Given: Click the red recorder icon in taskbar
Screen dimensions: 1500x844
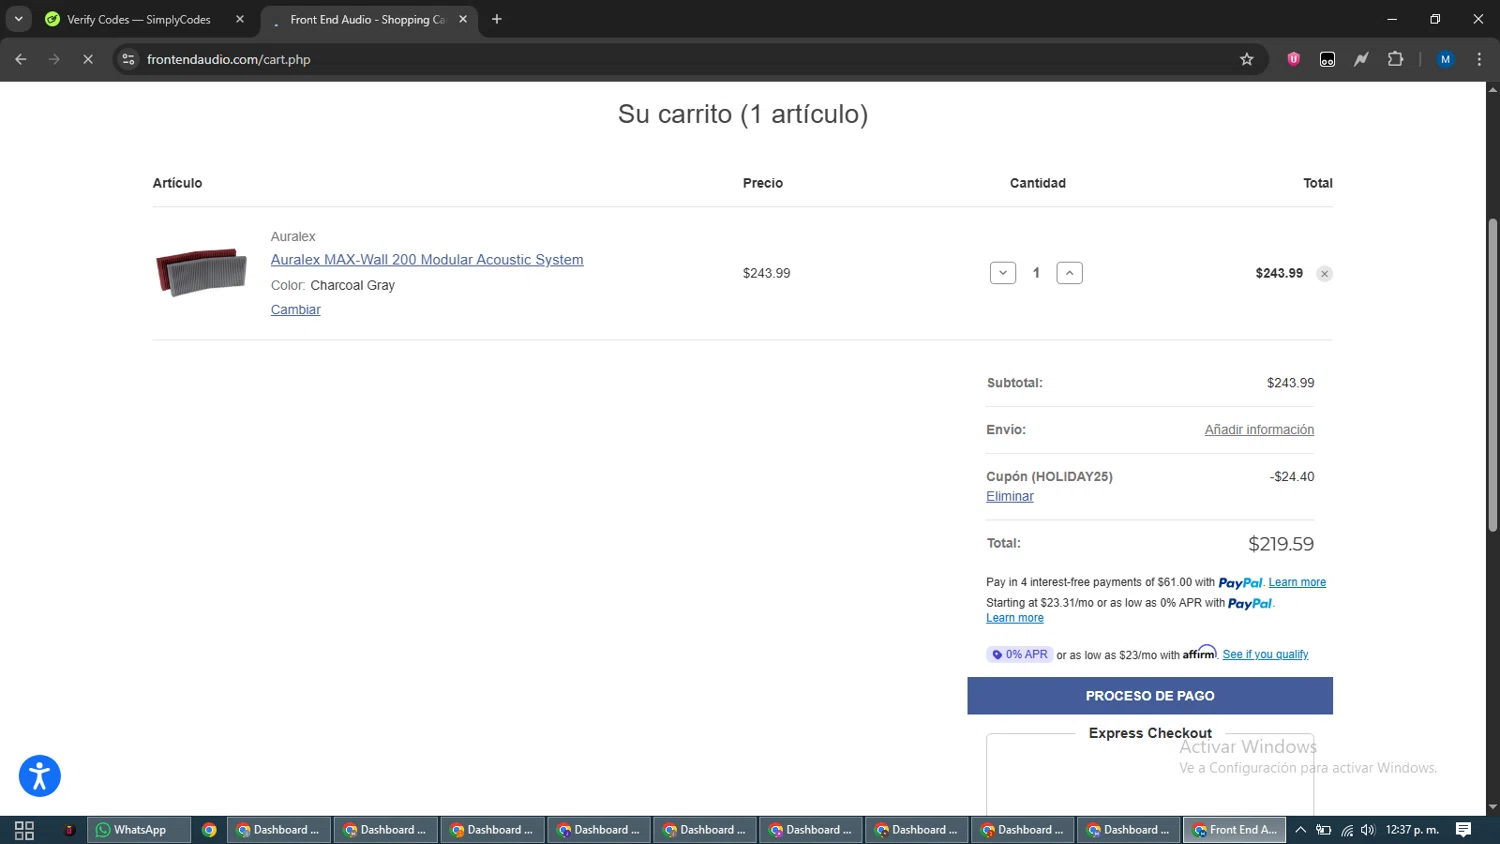Looking at the screenshot, I should coord(69,830).
